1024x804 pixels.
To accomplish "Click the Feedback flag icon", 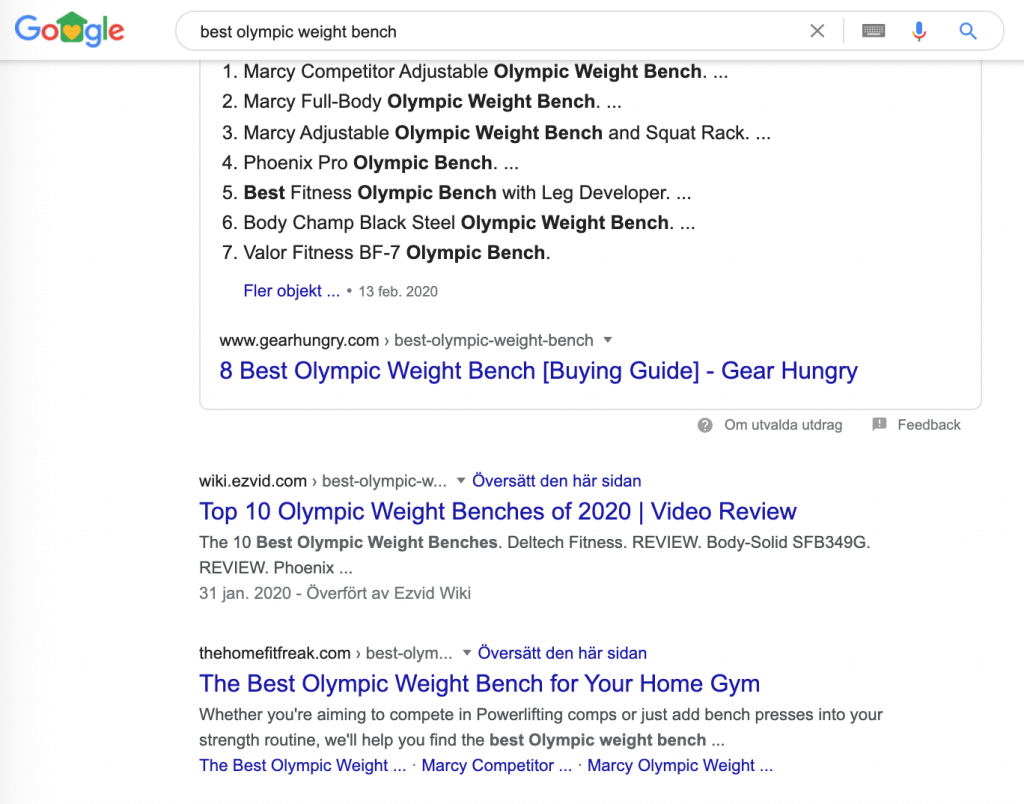I will pyautogui.click(x=879, y=425).
